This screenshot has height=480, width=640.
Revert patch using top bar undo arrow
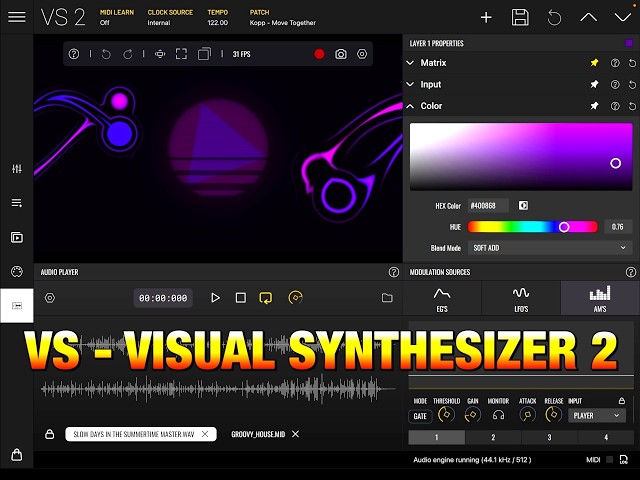point(554,18)
